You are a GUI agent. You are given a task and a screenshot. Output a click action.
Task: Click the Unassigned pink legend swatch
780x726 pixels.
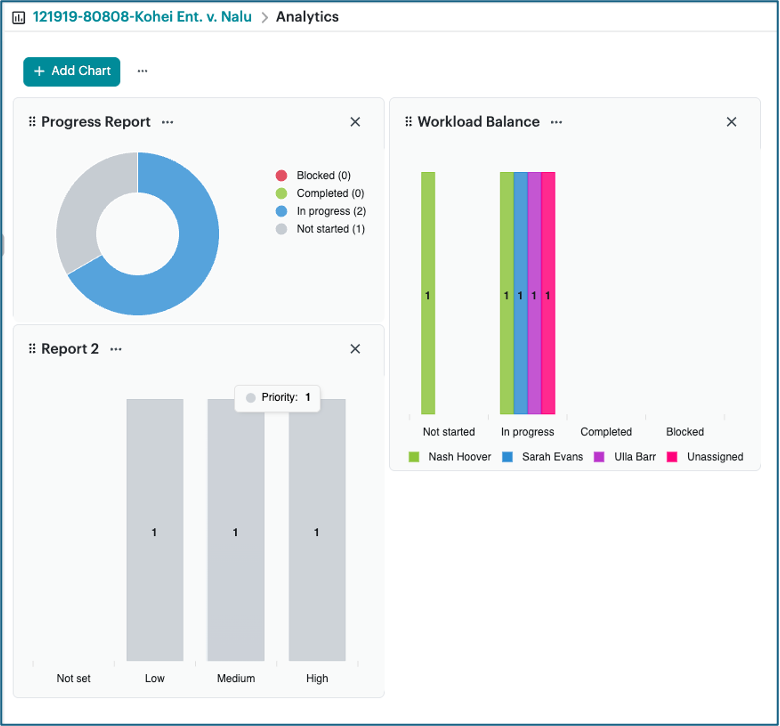pyautogui.click(x=672, y=457)
